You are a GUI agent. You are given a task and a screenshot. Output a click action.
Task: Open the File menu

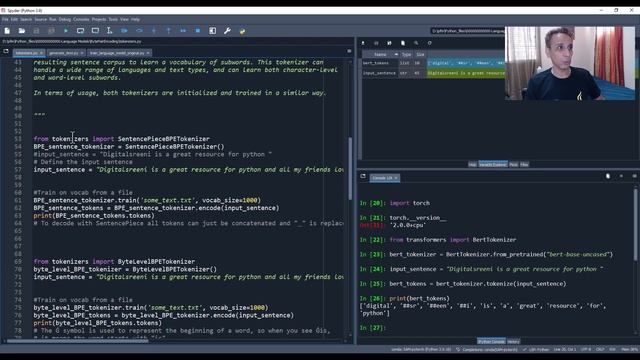(x=5, y=19)
